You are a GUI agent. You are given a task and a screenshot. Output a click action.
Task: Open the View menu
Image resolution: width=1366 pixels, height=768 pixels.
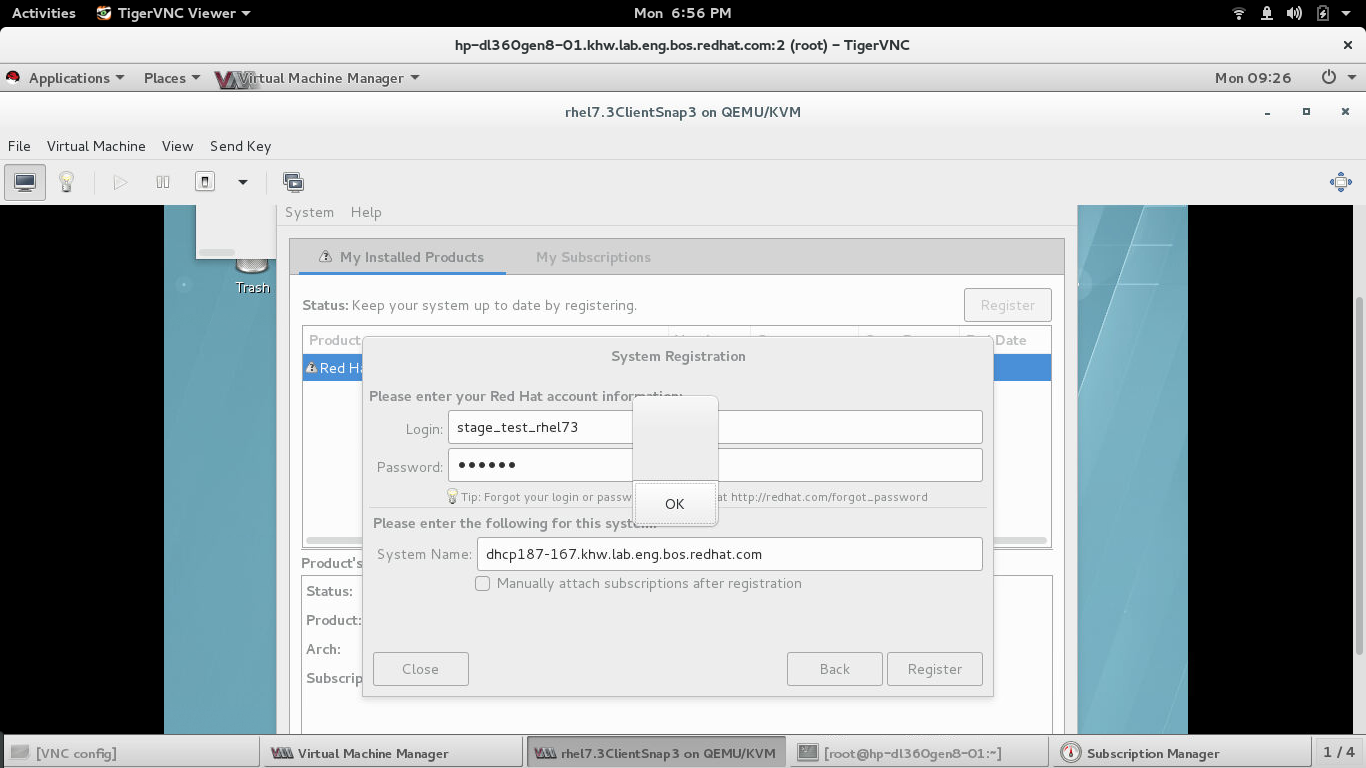[177, 146]
